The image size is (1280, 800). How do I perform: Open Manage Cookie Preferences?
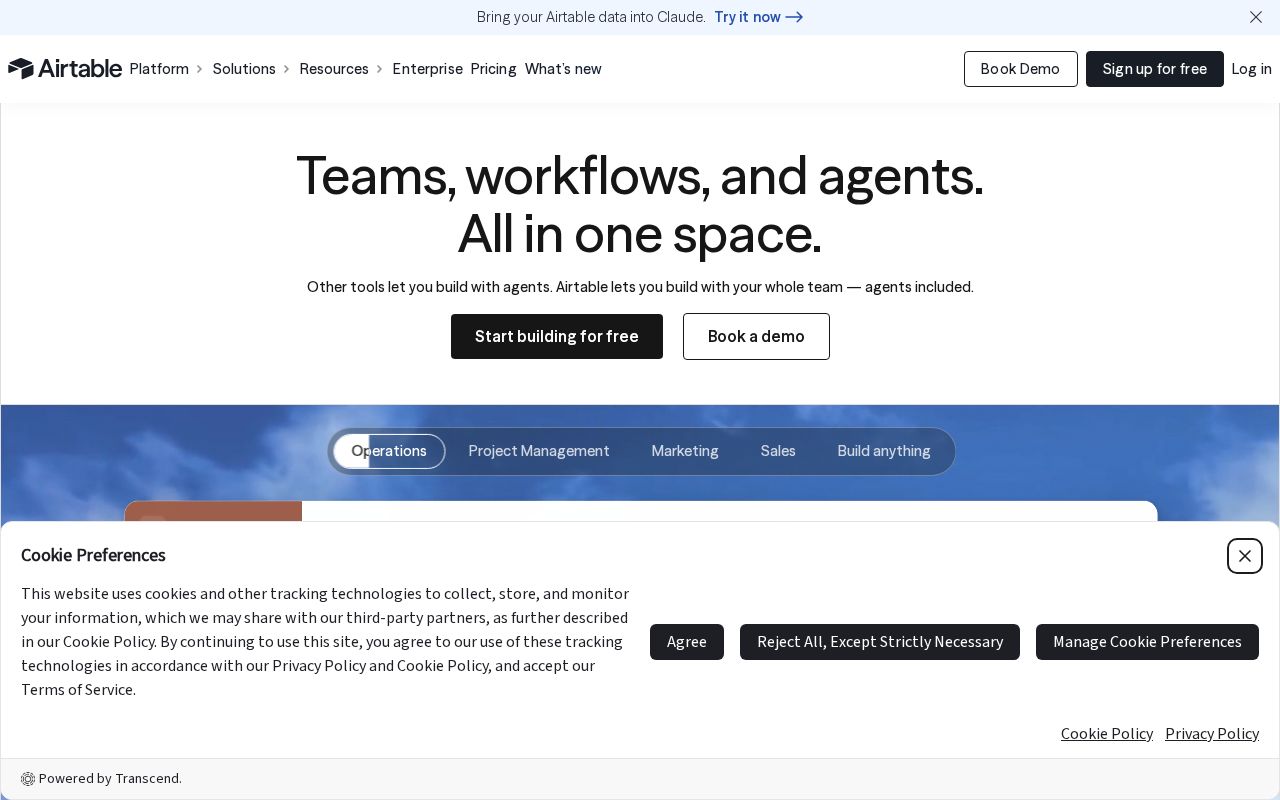tap(1147, 642)
